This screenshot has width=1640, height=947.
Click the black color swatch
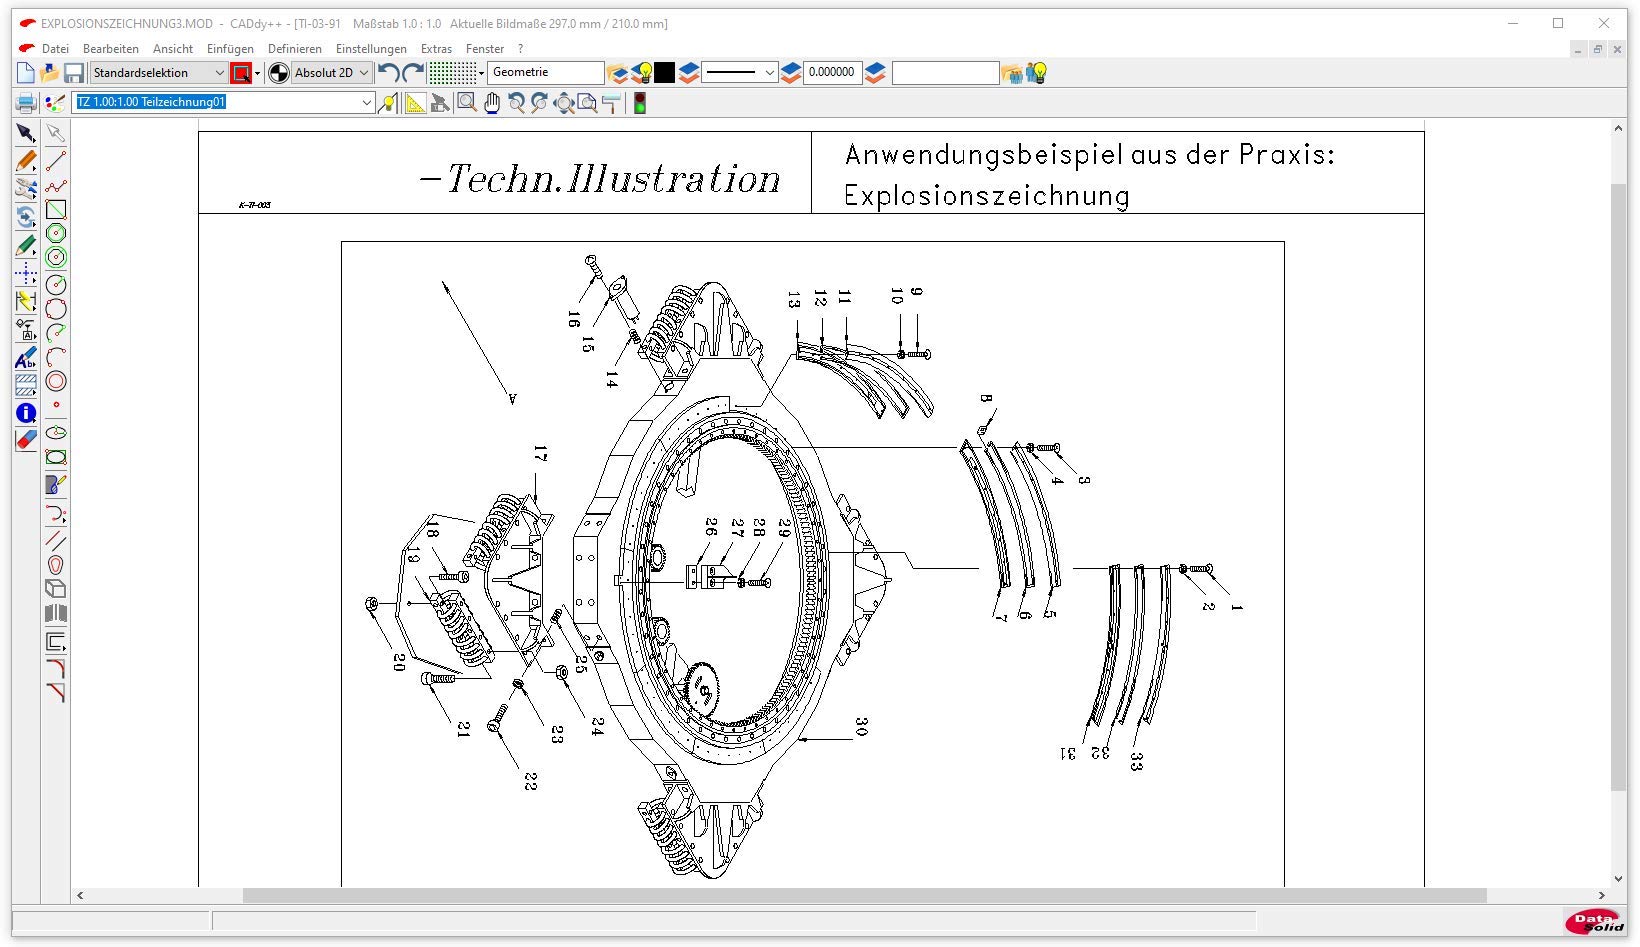665,73
